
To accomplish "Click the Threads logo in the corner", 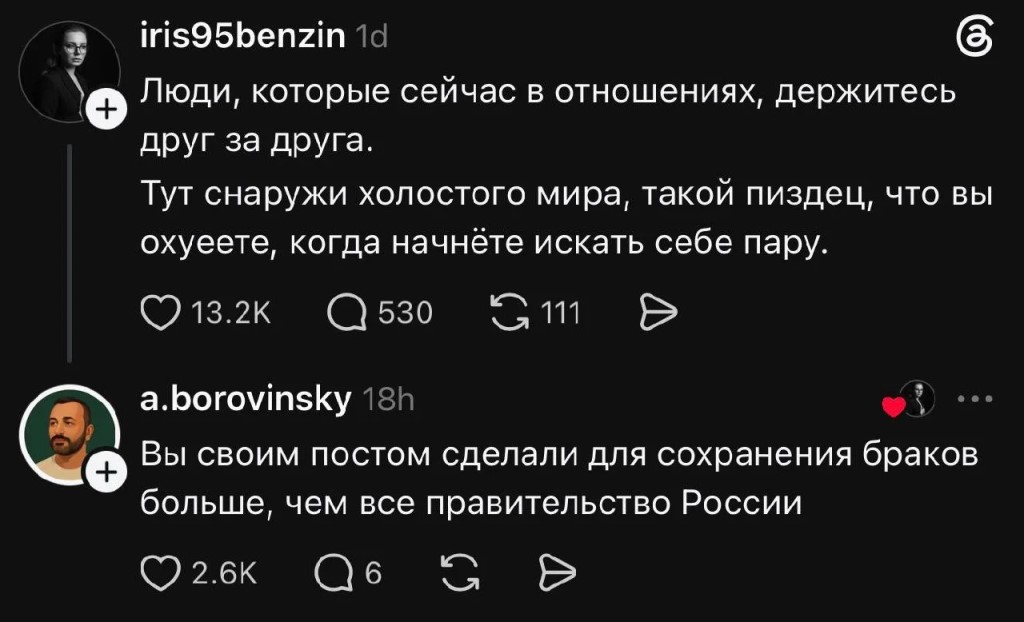I will coord(974,37).
